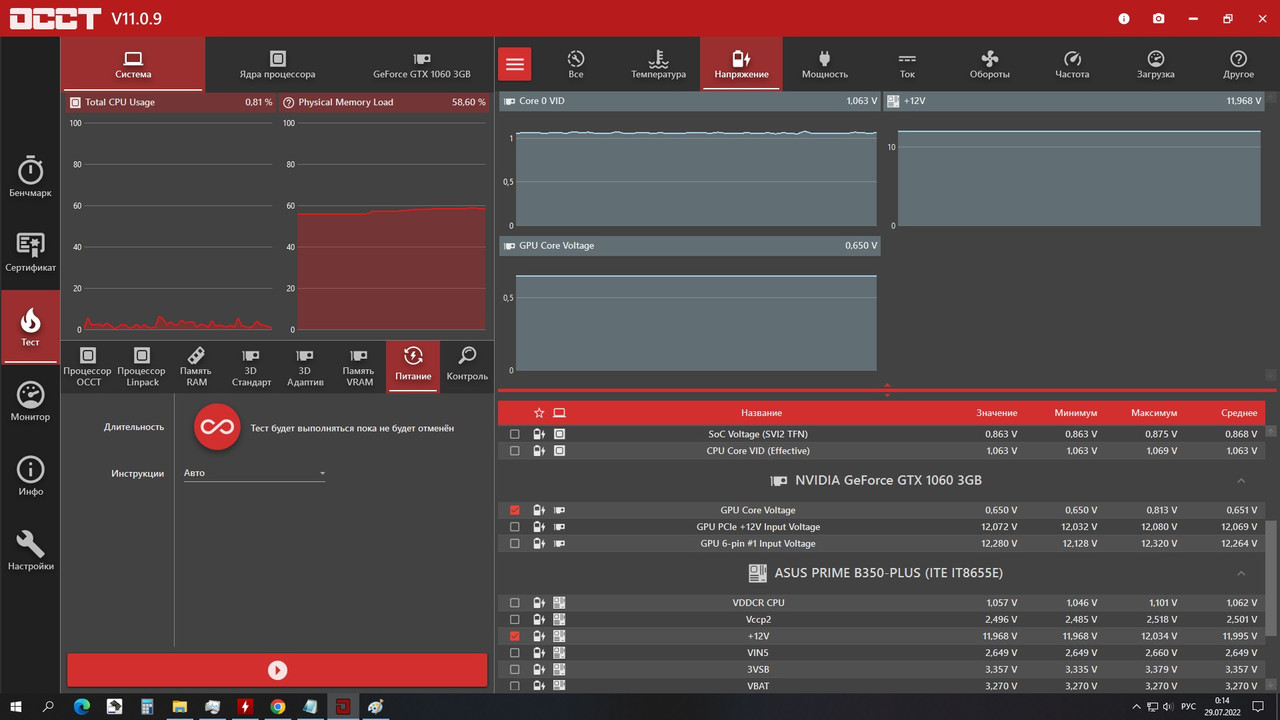This screenshot has height=720, width=1280.
Task: Click the РУС language indicator
Action: 1188,706
